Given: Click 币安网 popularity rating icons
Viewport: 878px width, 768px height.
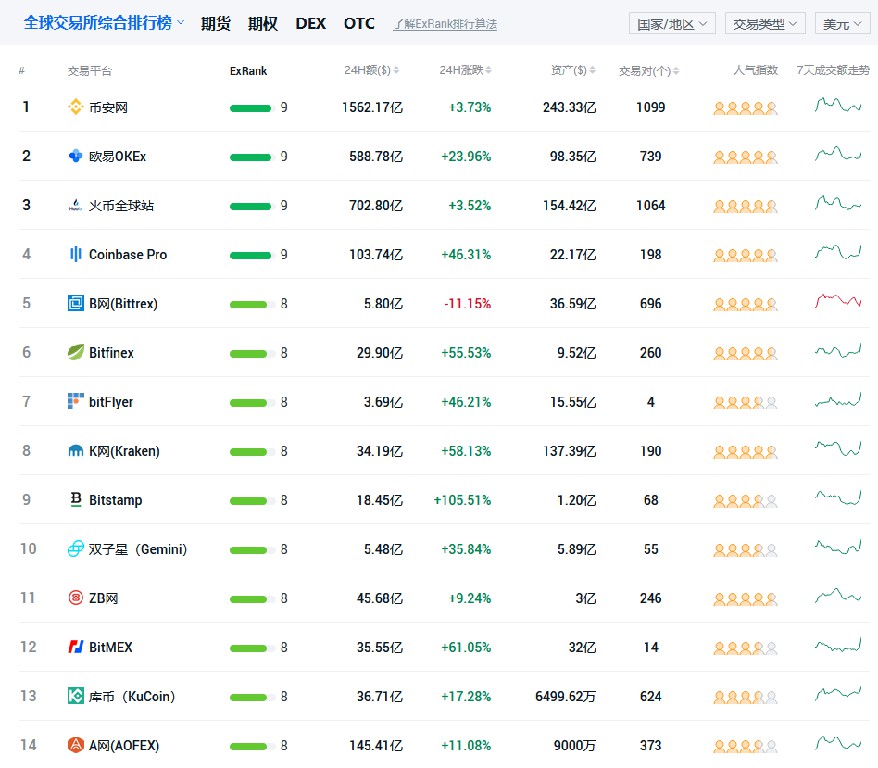Looking at the screenshot, I should (x=745, y=108).
